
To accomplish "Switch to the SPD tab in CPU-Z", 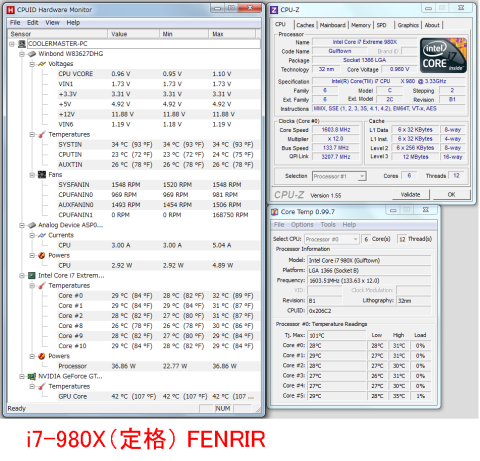I will (x=381, y=25).
